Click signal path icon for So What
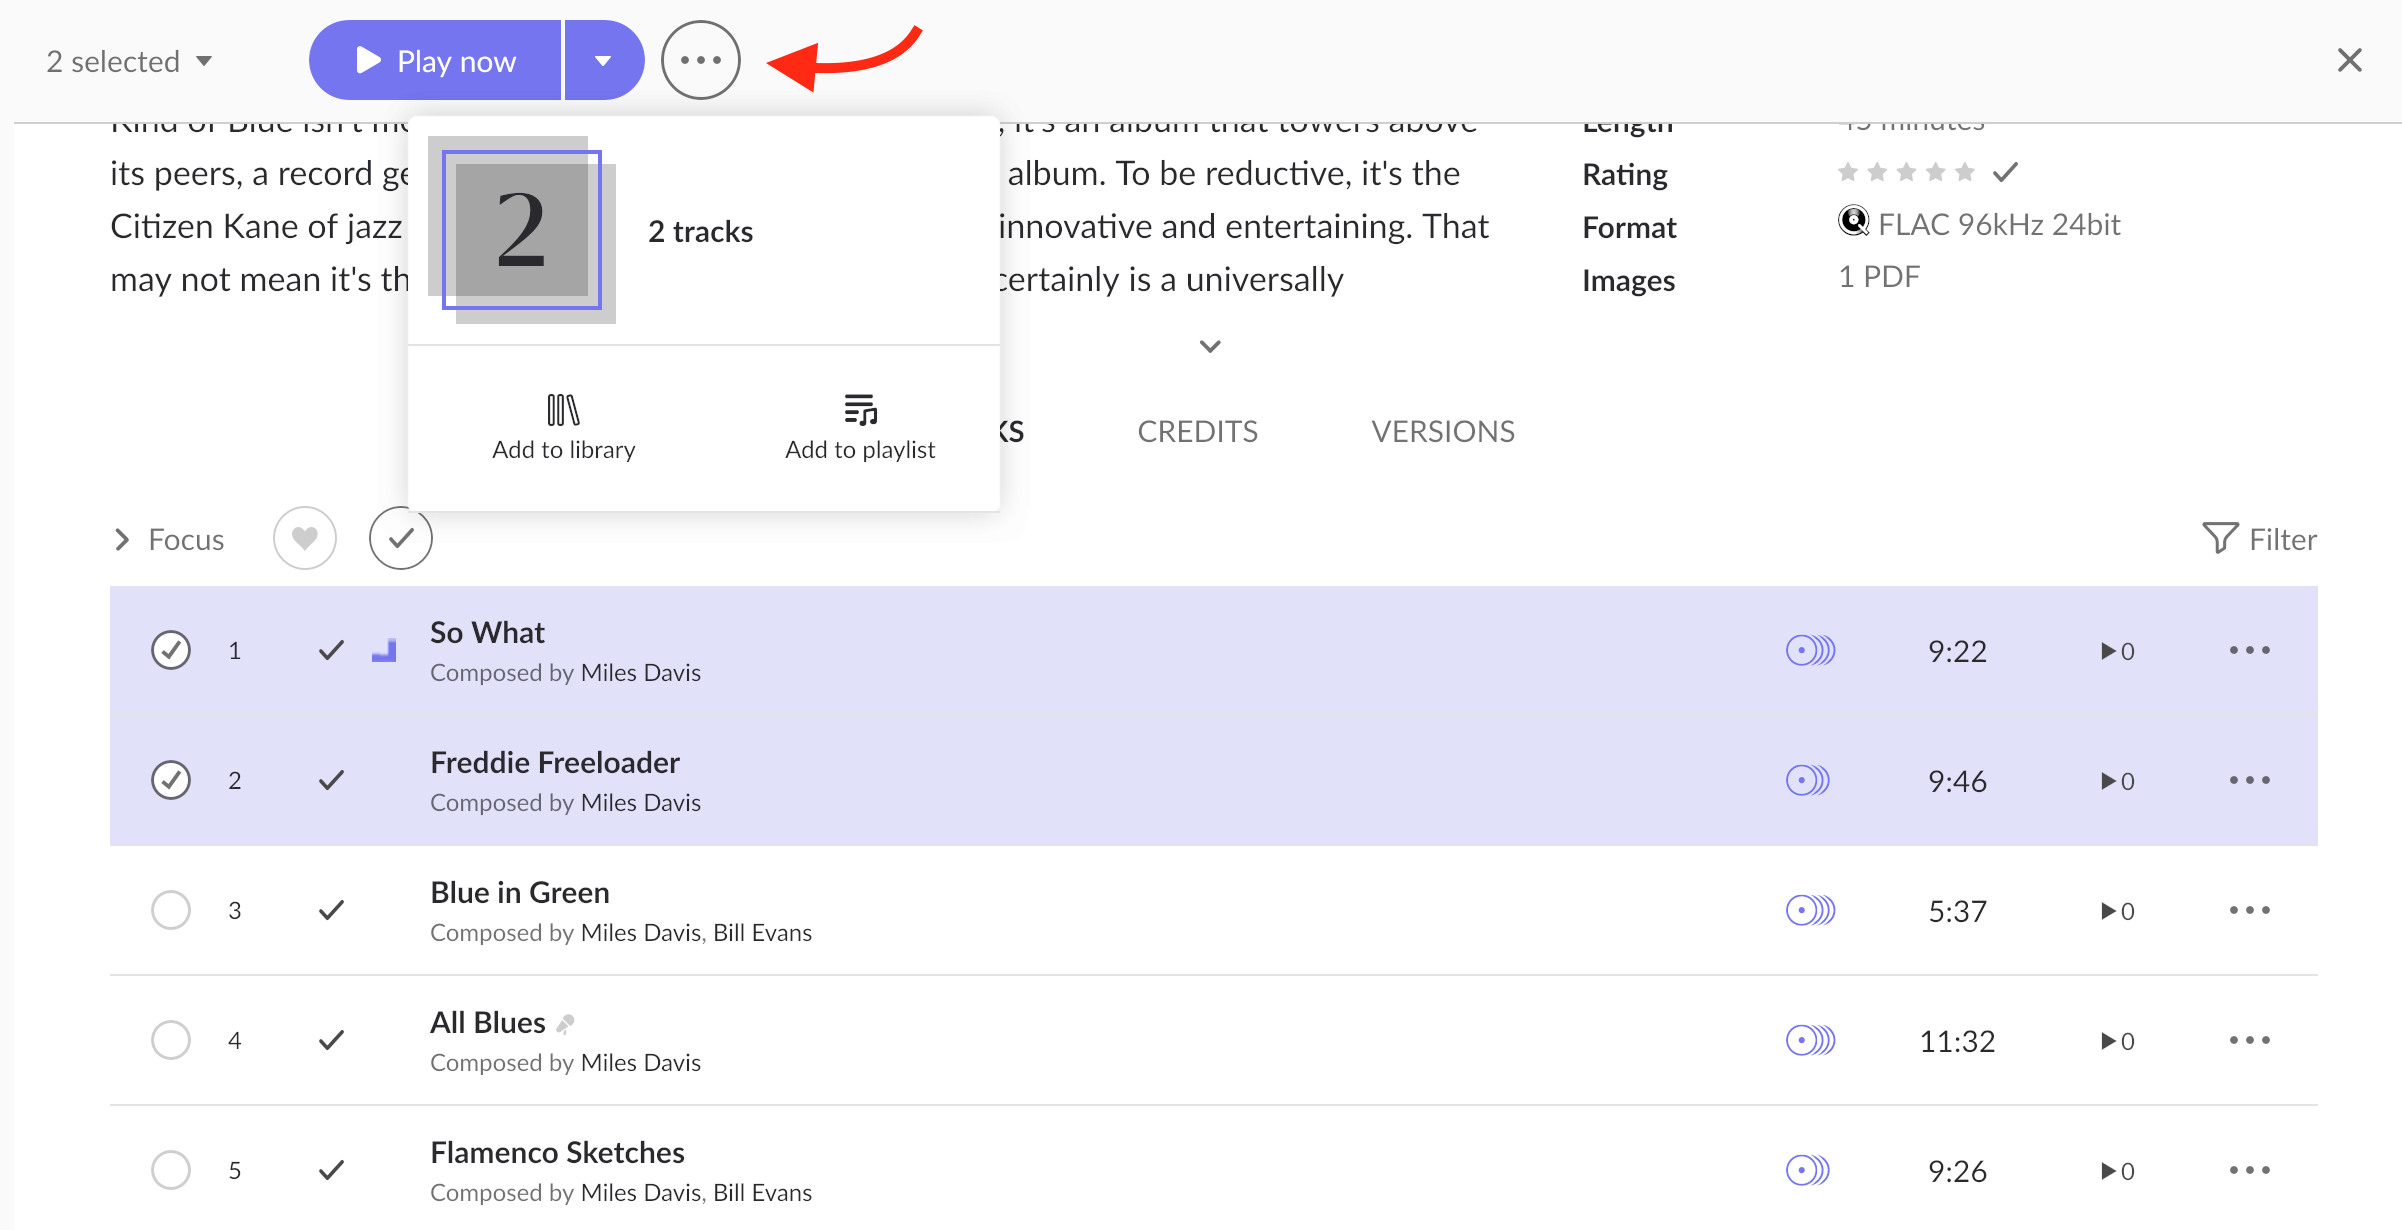 (1810, 651)
